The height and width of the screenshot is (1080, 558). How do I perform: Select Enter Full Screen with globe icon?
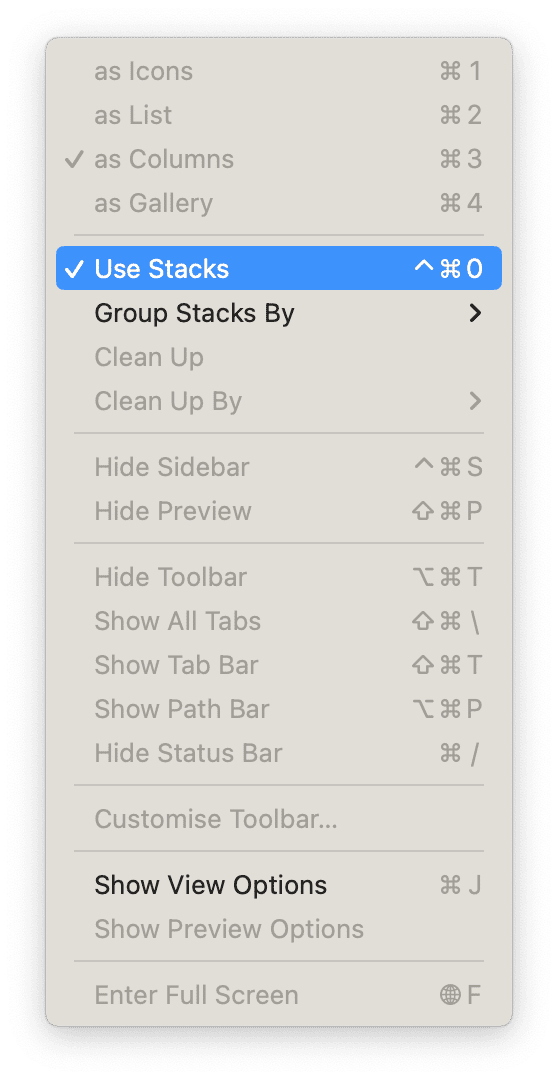click(278, 995)
